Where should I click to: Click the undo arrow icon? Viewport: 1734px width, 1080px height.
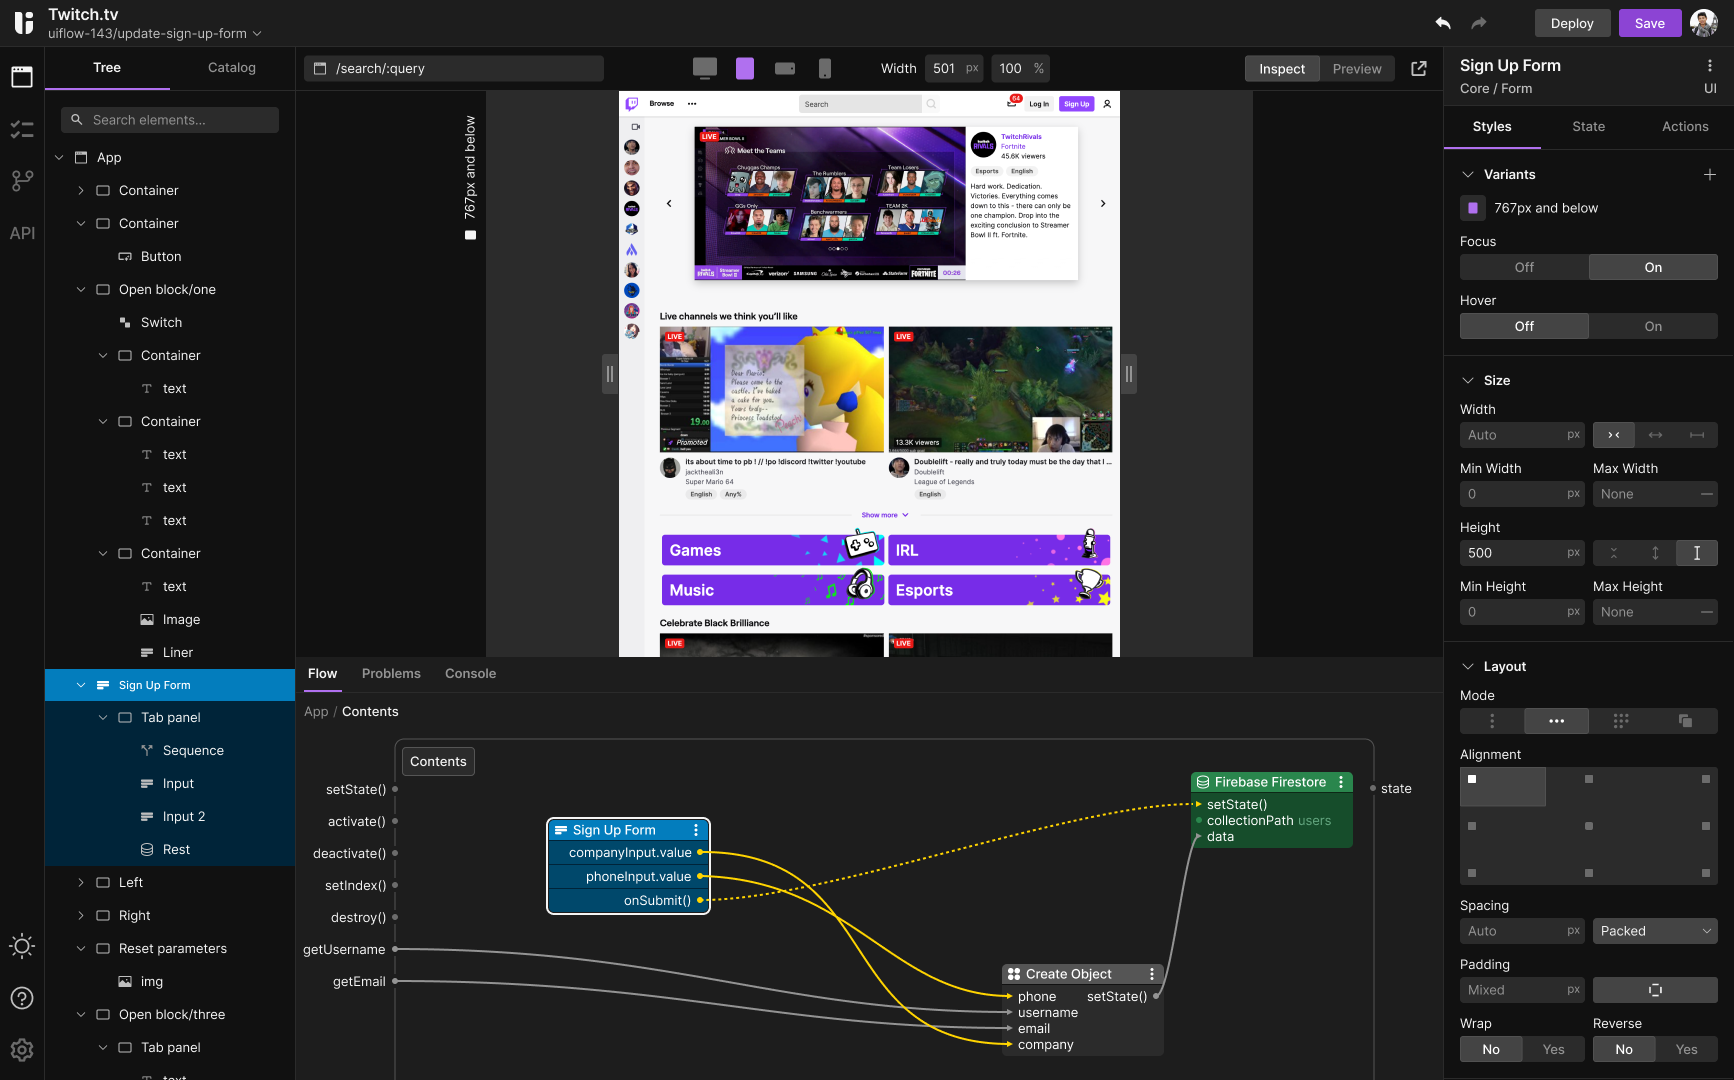[1442, 23]
